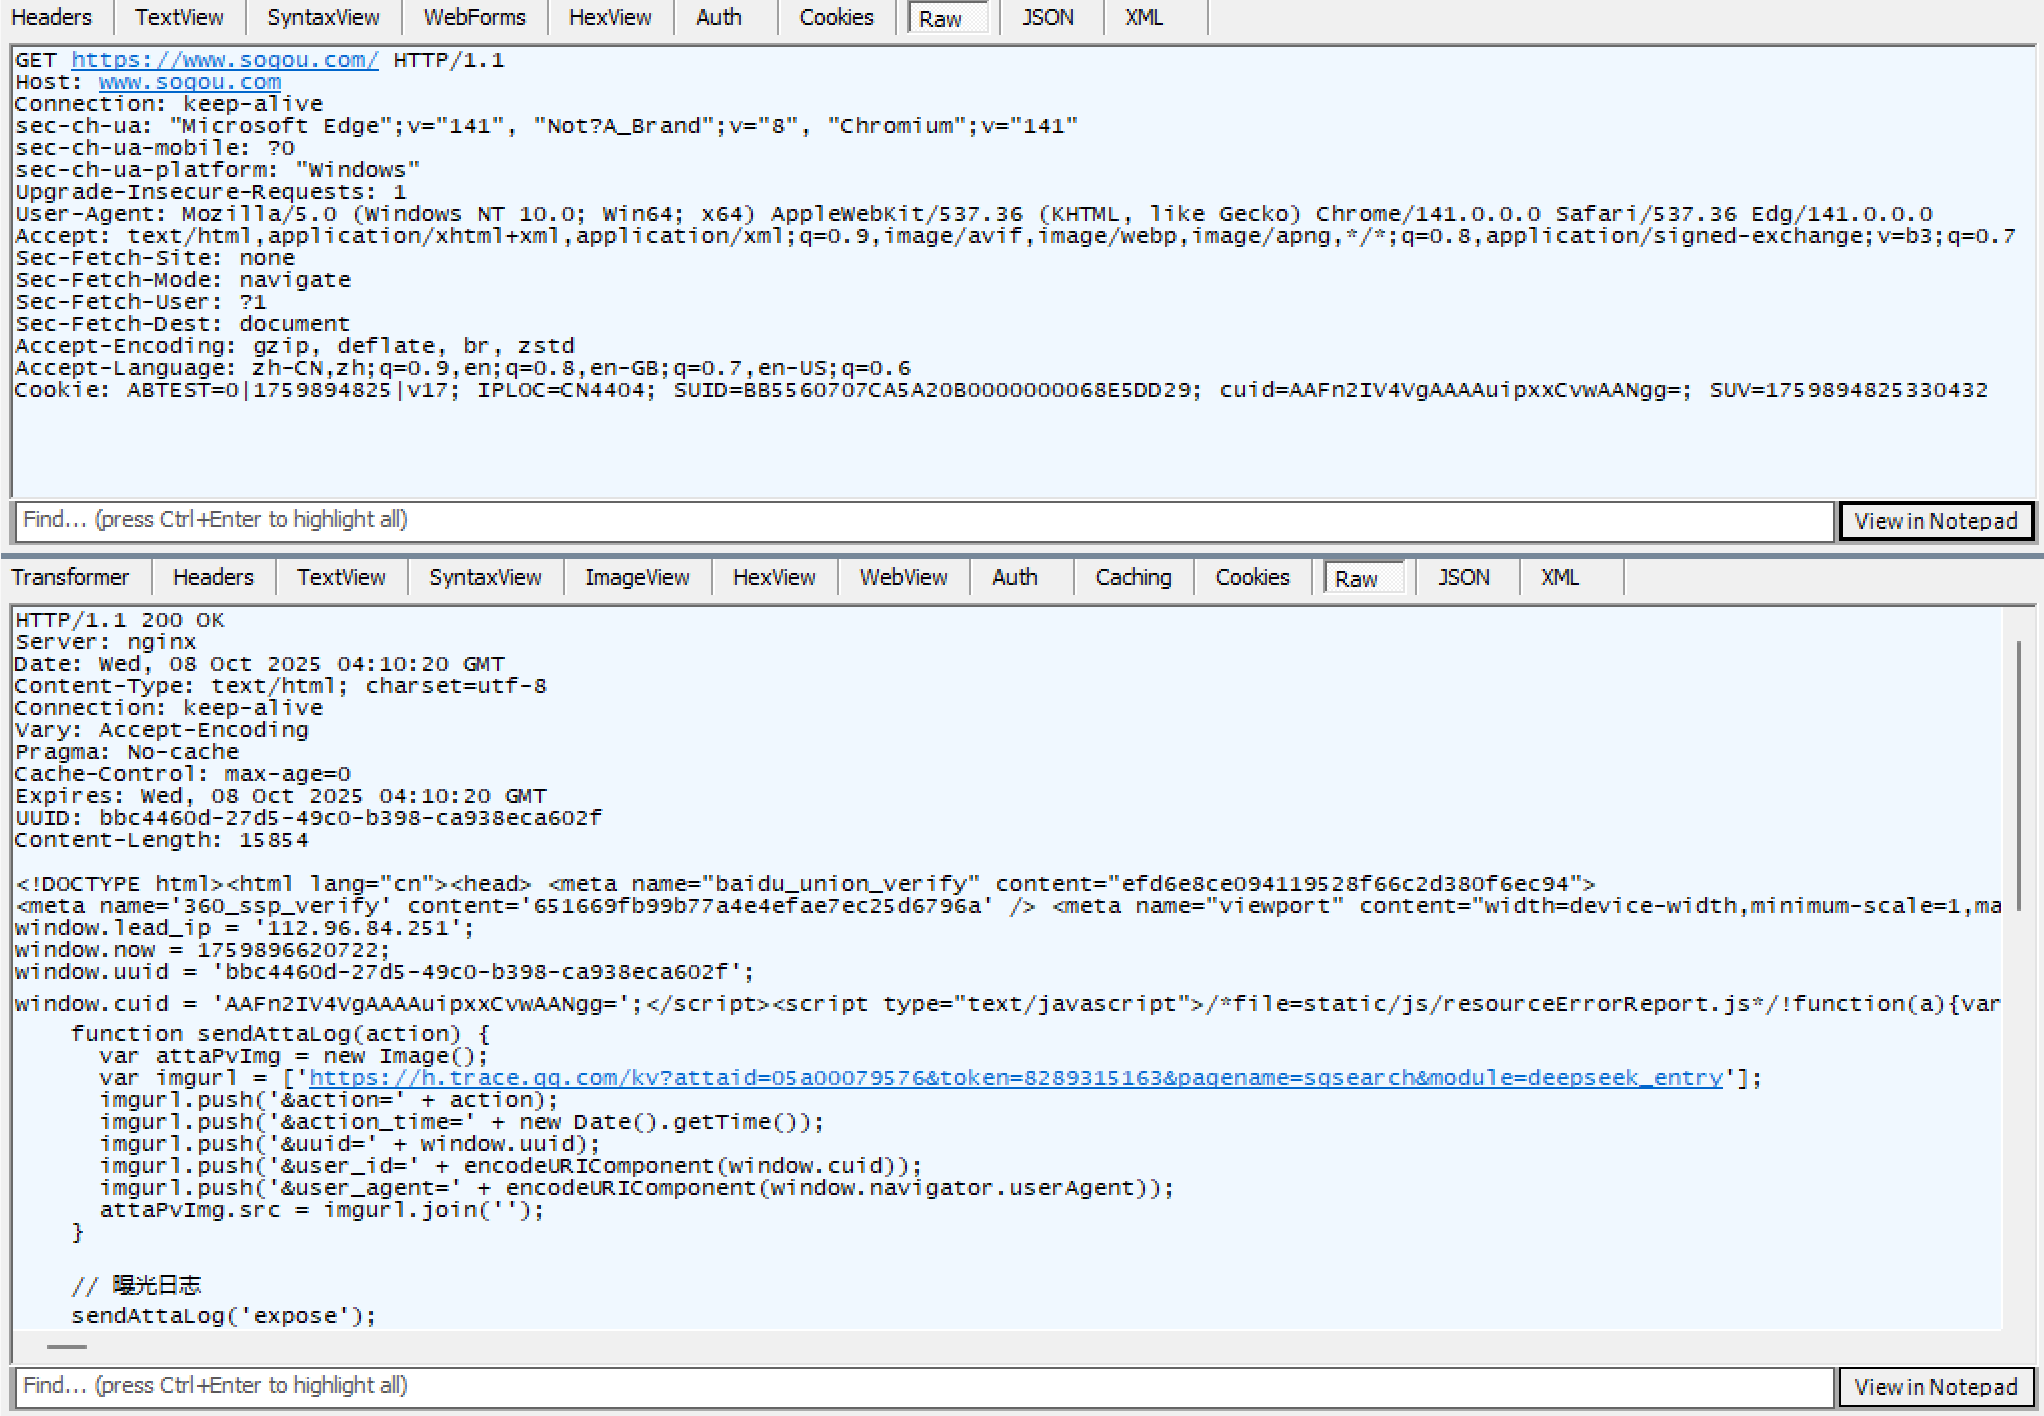Click the h.trace.qq.com URL link
Viewport: 2044px width, 1416px height.
[1015, 1078]
